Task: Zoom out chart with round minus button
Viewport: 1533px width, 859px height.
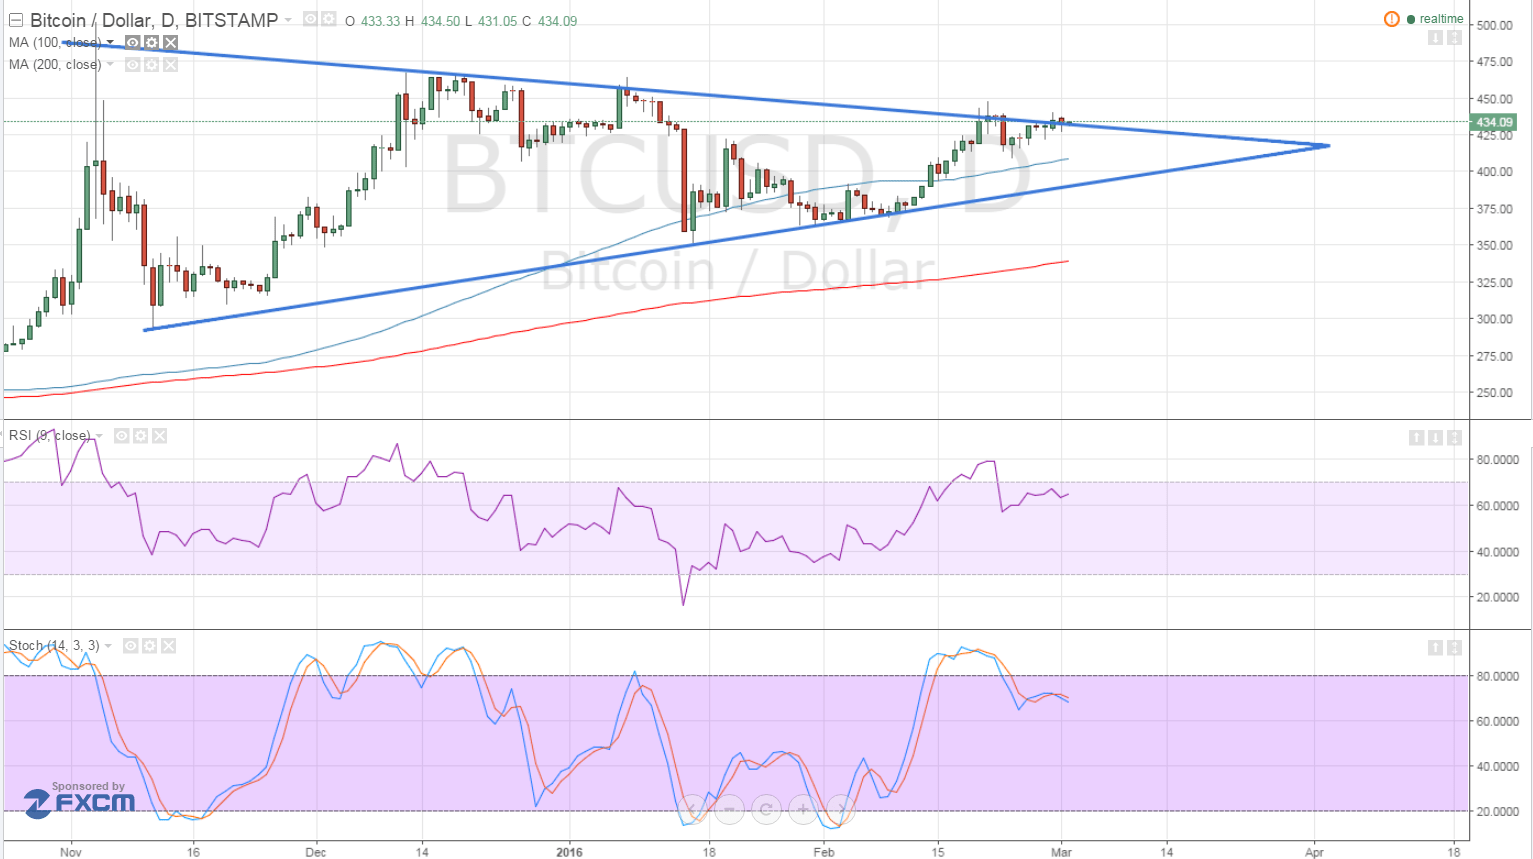Action: (729, 809)
